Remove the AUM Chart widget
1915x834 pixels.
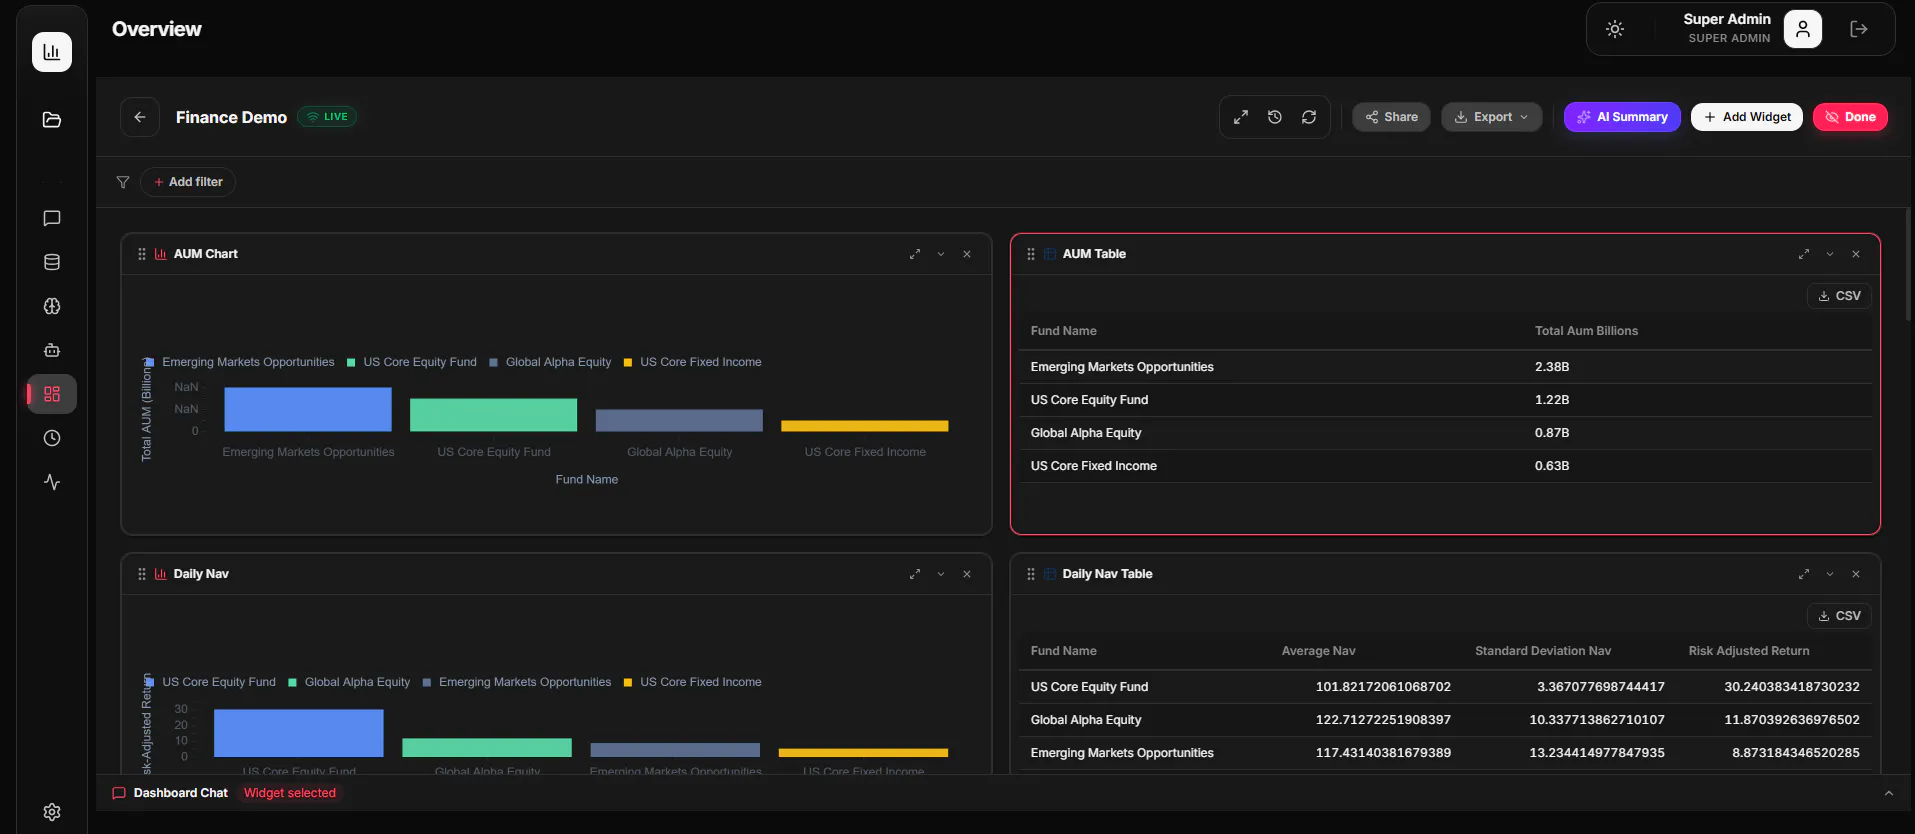(x=967, y=254)
